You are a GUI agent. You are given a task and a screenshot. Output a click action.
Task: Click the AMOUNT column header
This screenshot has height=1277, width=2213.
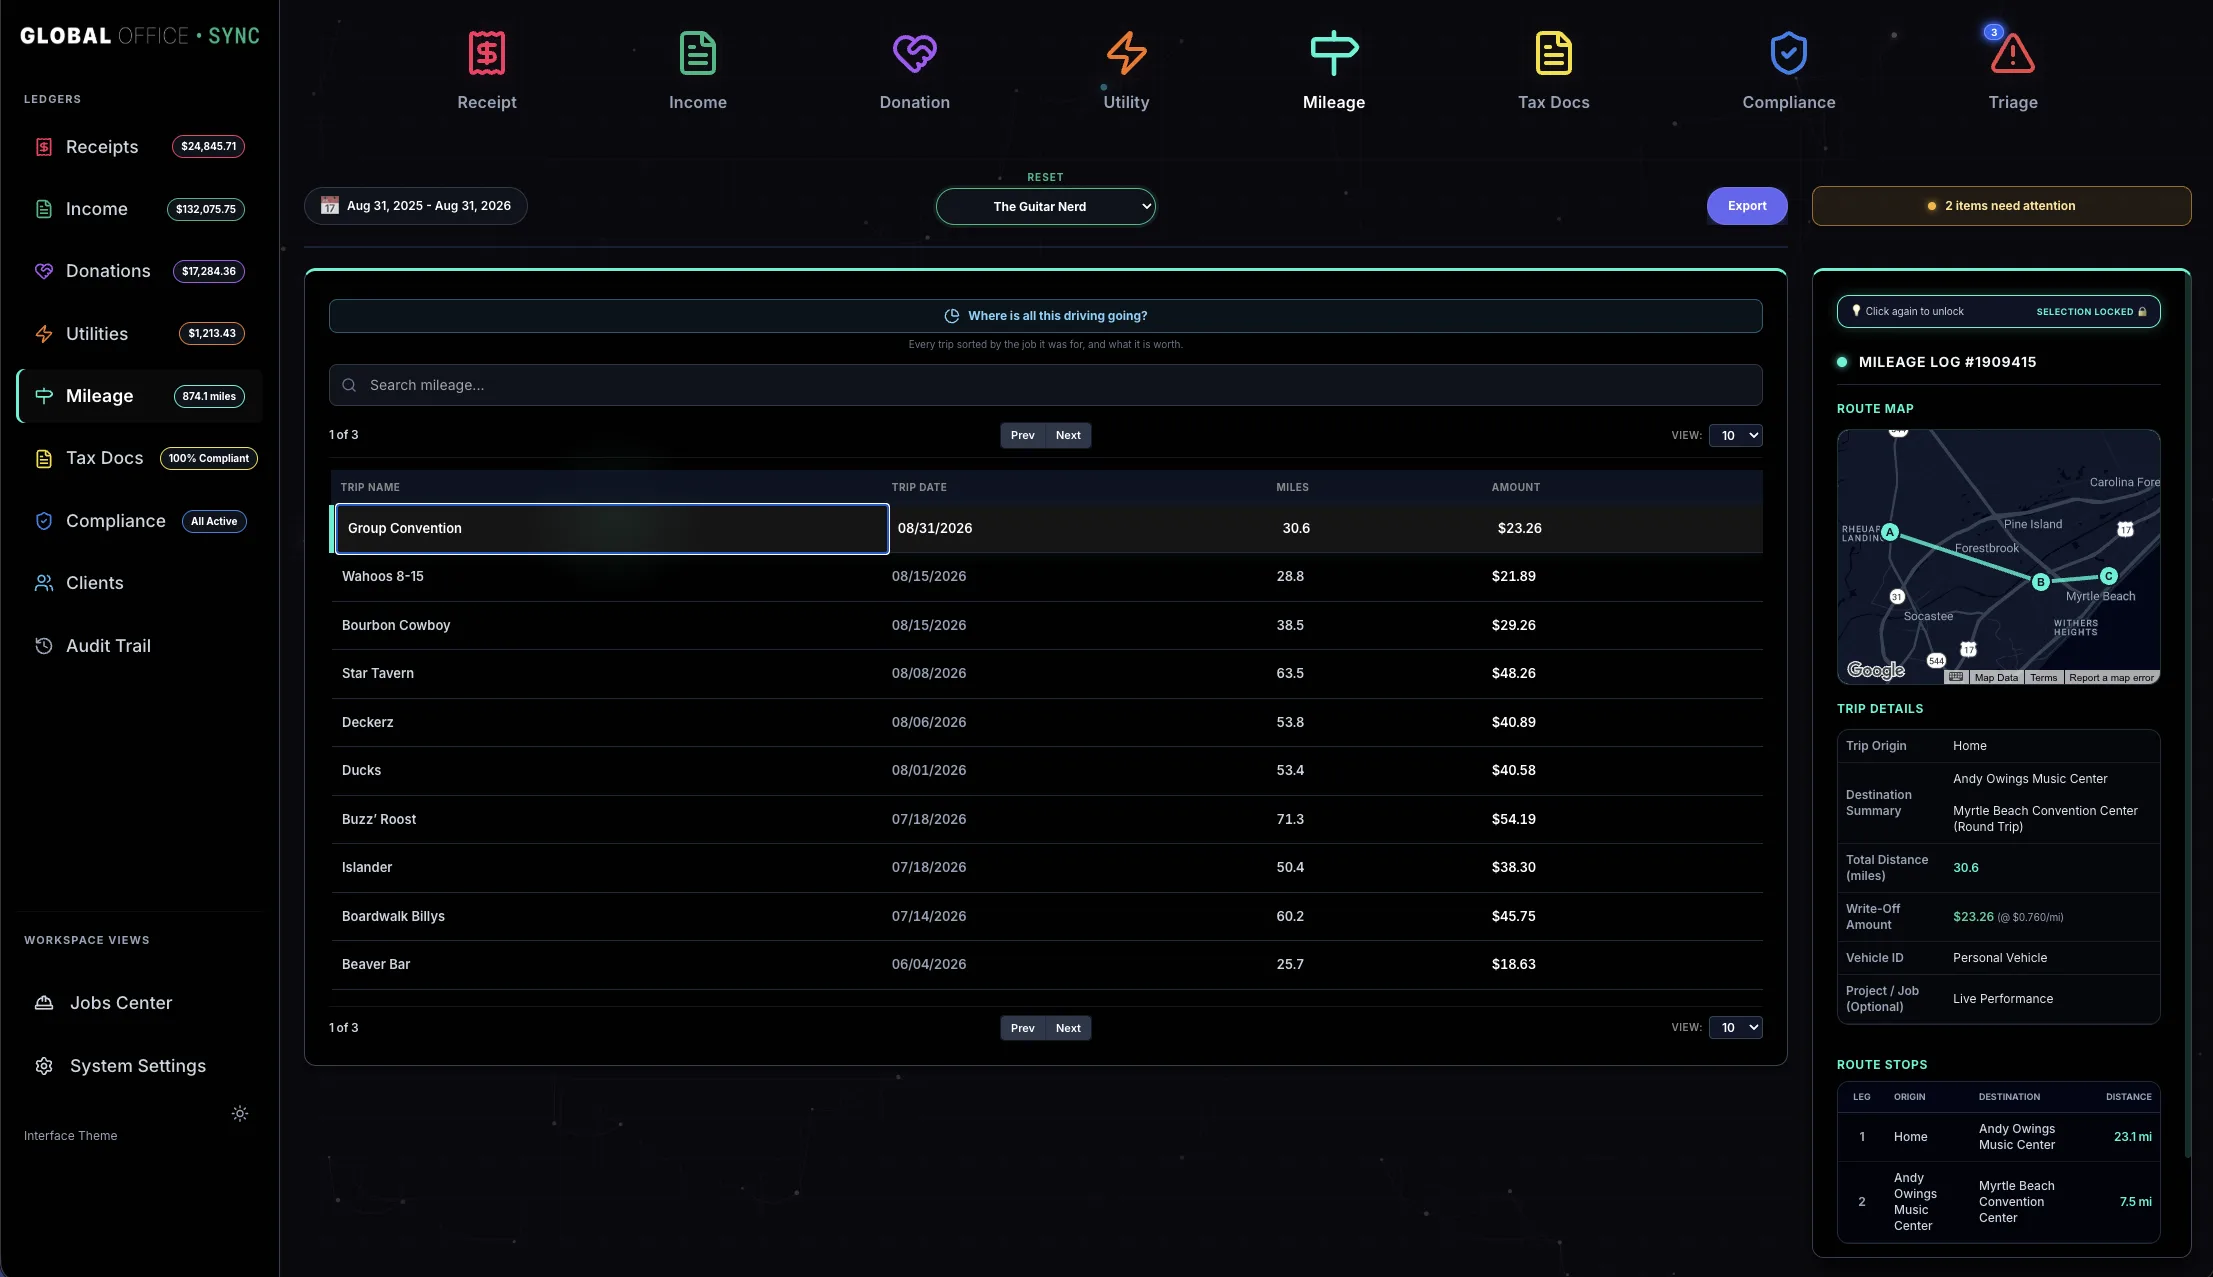pos(1516,487)
